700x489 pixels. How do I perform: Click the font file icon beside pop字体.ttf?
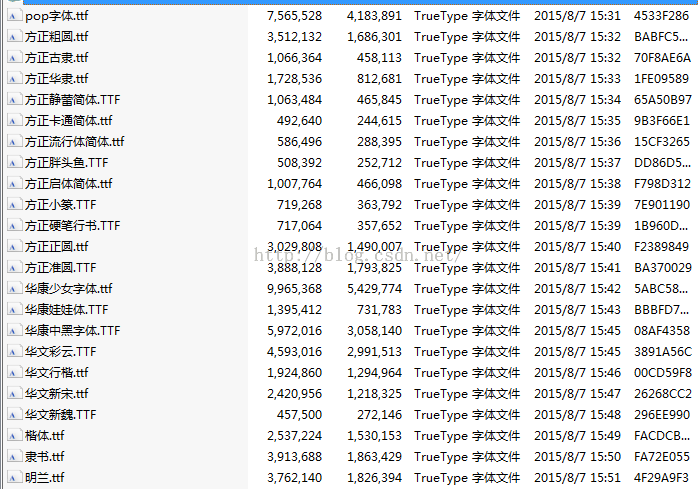[14, 16]
